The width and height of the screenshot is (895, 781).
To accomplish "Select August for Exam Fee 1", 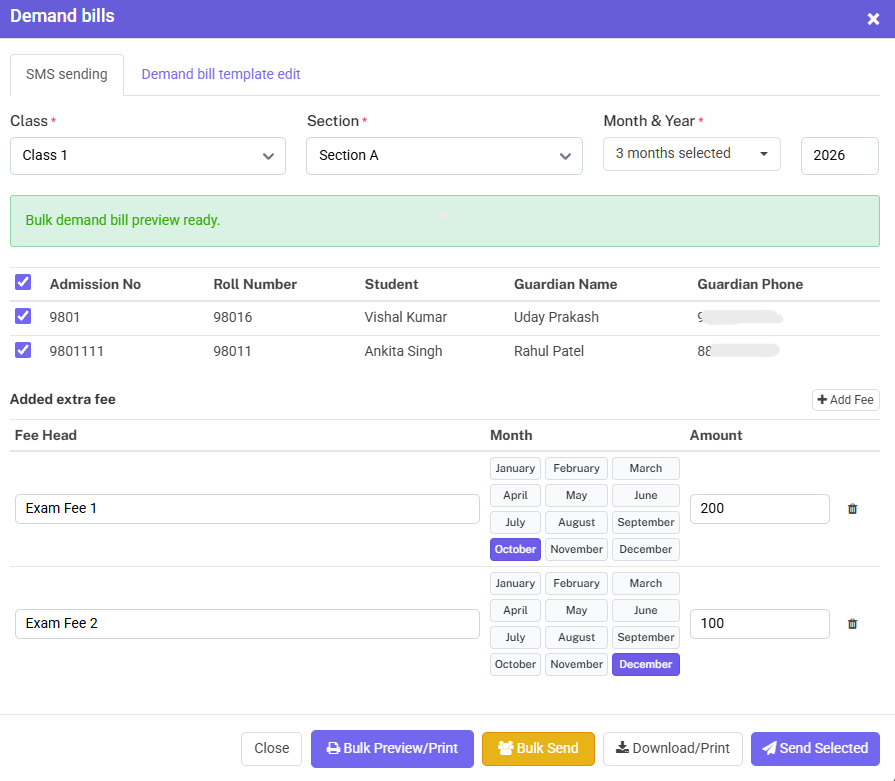I will pyautogui.click(x=576, y=522).
